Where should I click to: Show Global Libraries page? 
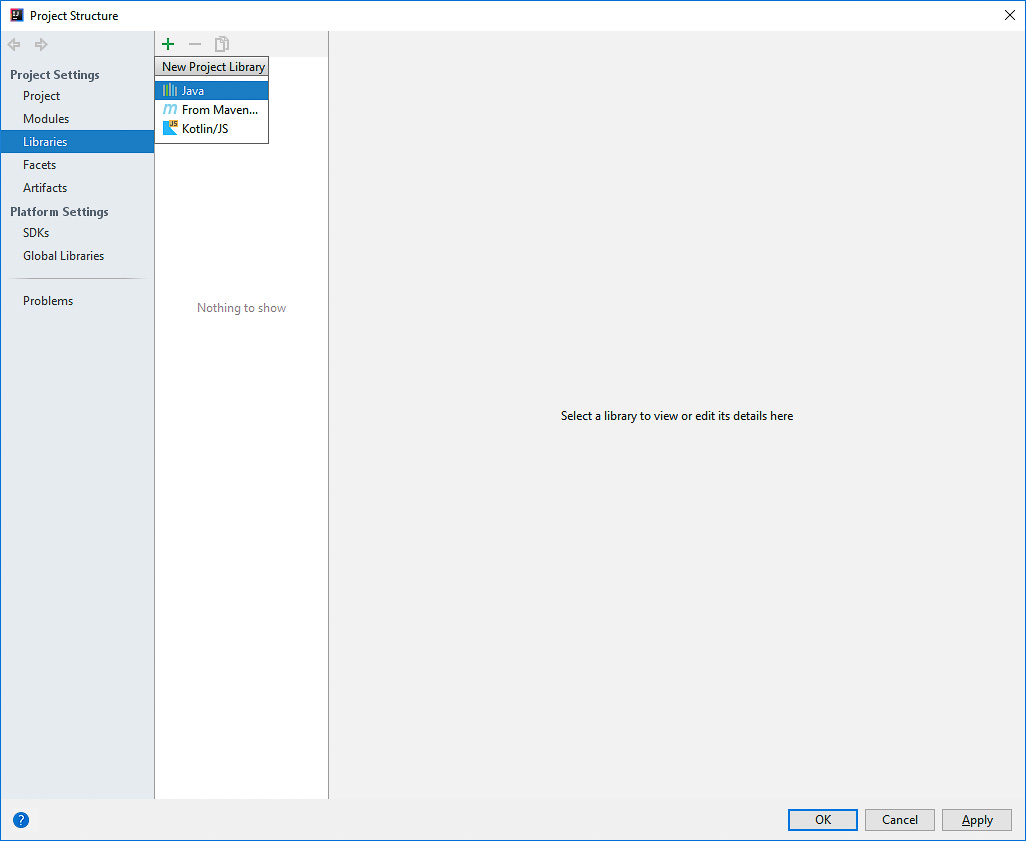click(x=63, y=256)
